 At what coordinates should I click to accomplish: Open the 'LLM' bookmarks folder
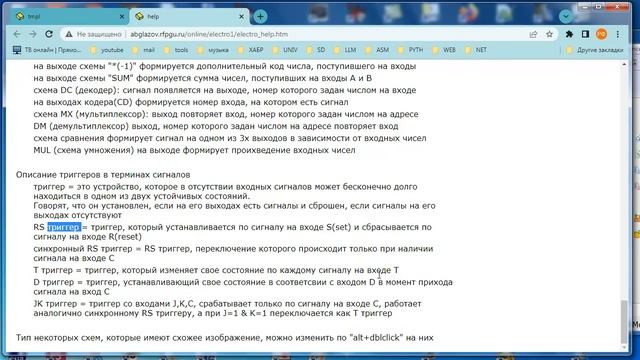click(x=345, y=50)
